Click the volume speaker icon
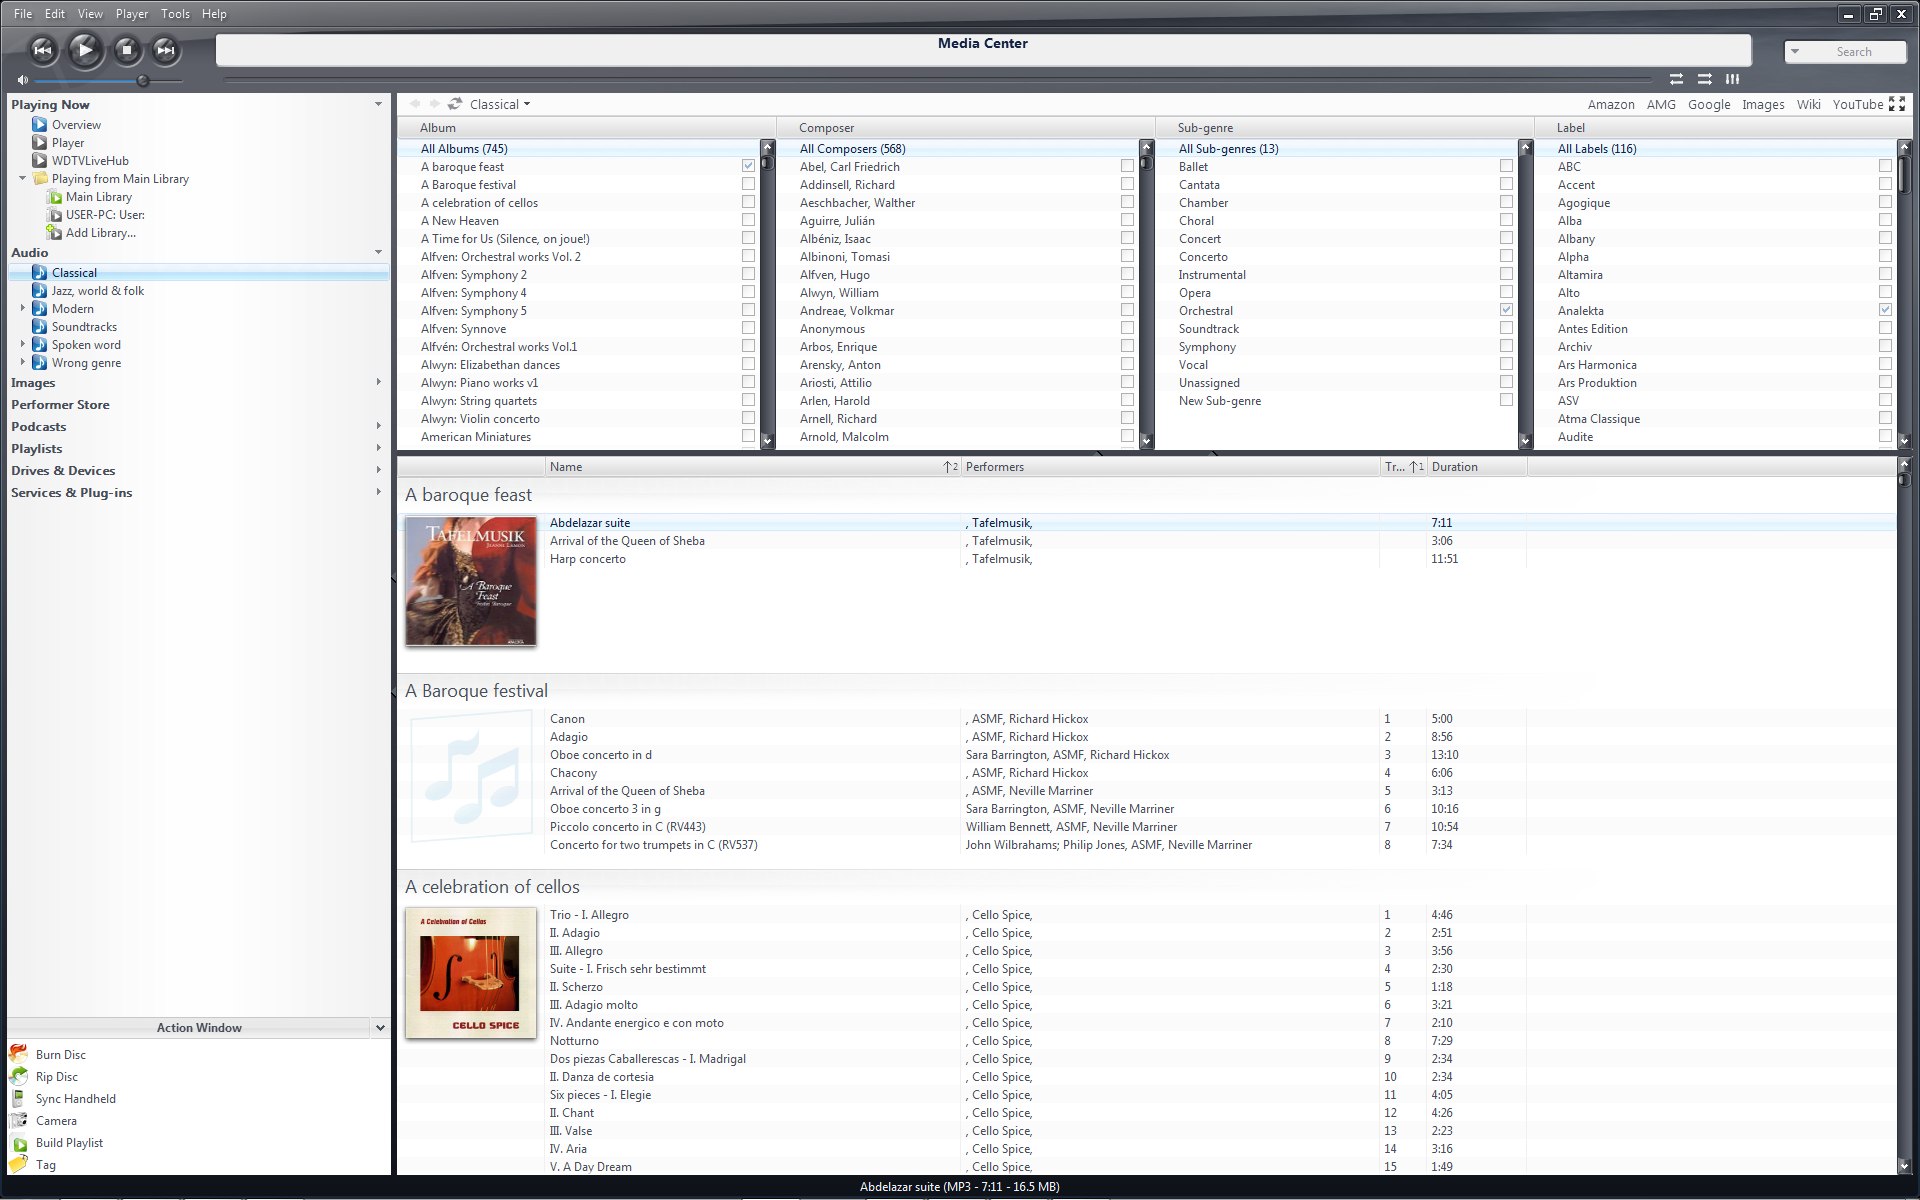1920x1200 pixels. [22, 80]
